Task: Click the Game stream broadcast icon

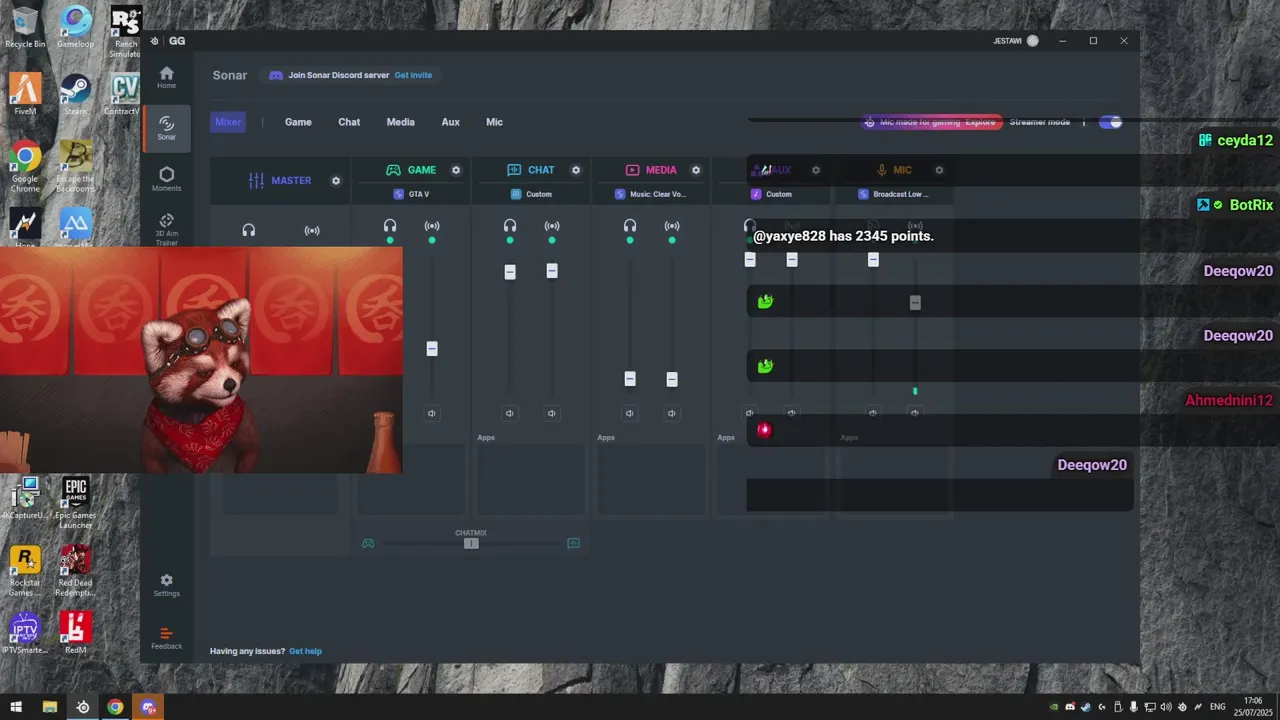Action: [432, 226]
